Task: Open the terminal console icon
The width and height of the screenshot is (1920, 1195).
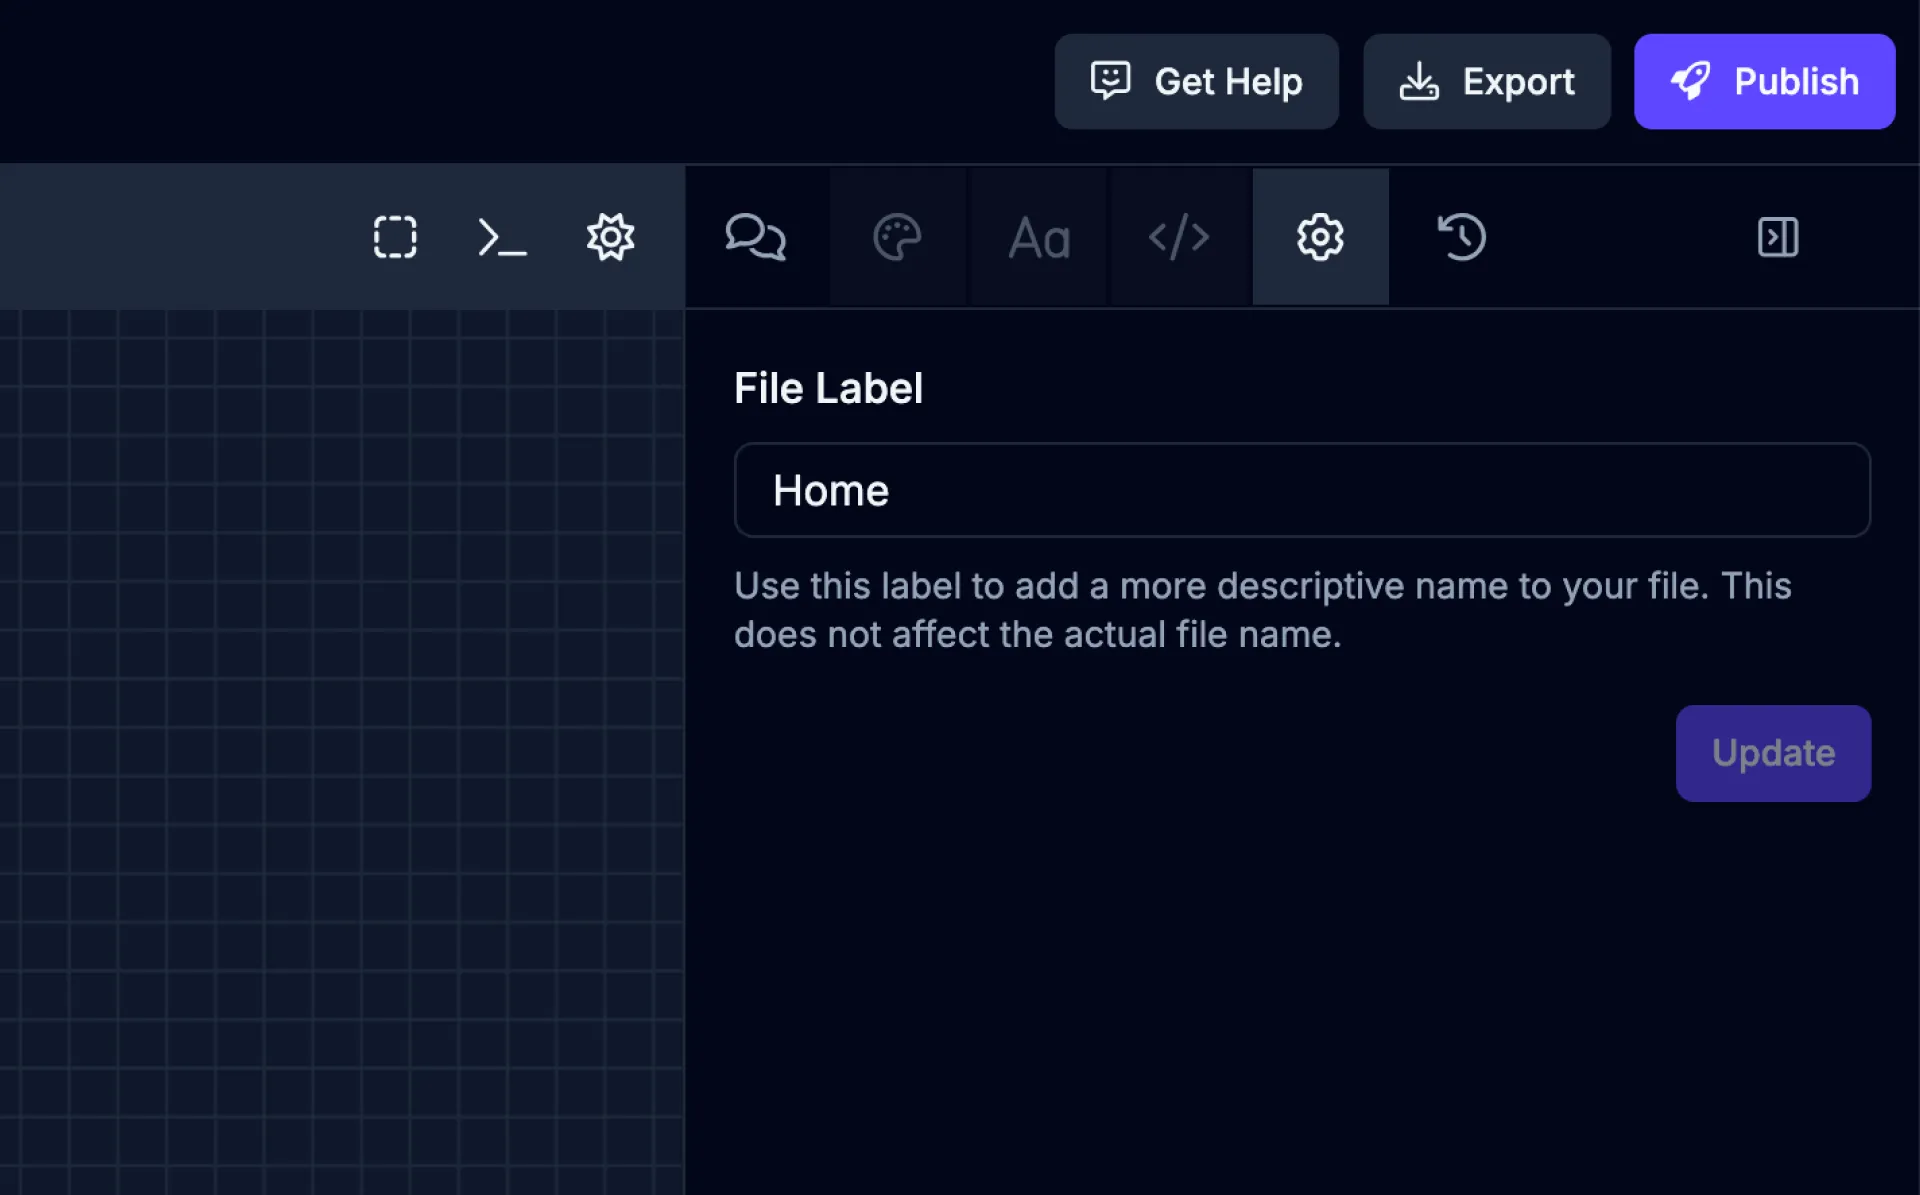Action: pos(502,238)
